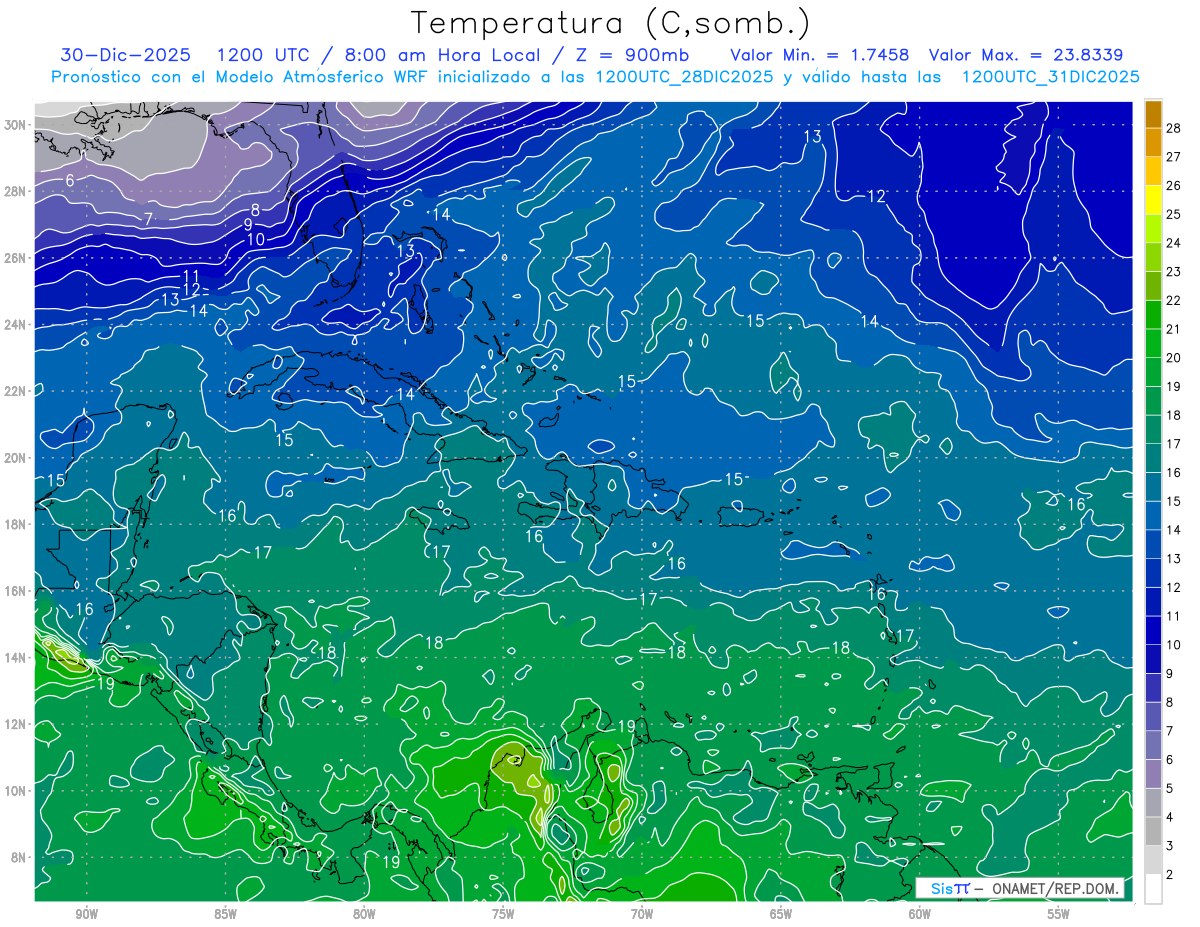Click the '1200UTC_31DIC2025' valid-until time
Screen dimensions: 1200x927
pyautogui.click(x=1051, y=77)
